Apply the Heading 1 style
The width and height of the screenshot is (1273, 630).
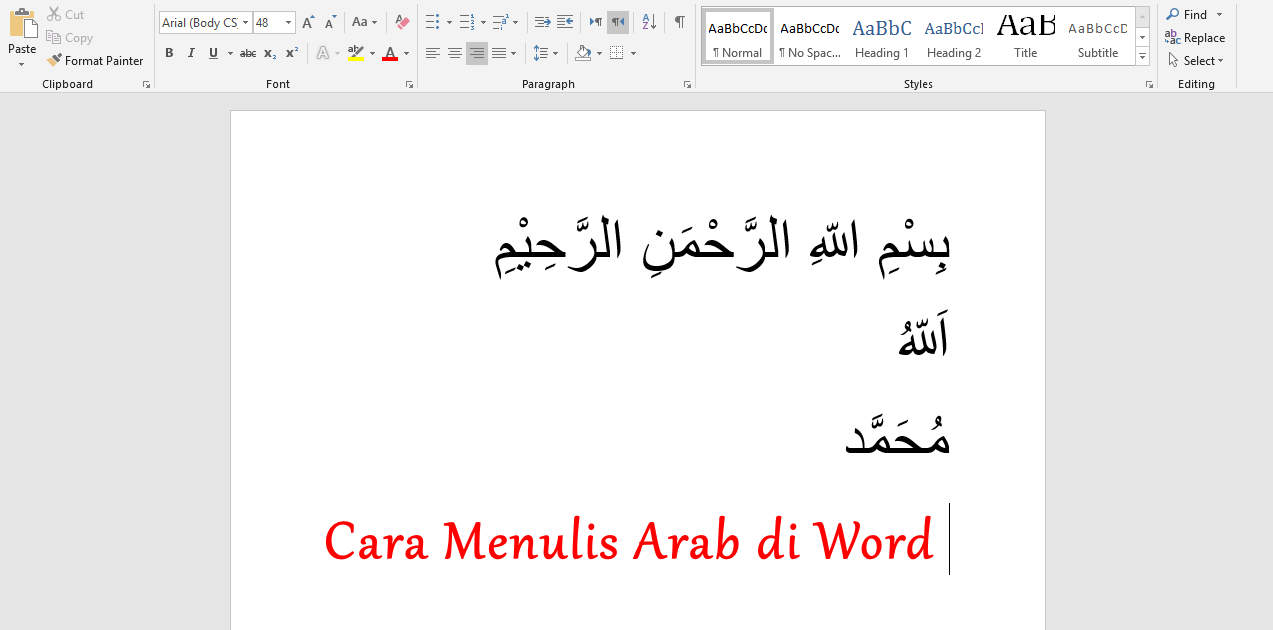(882, 37)
